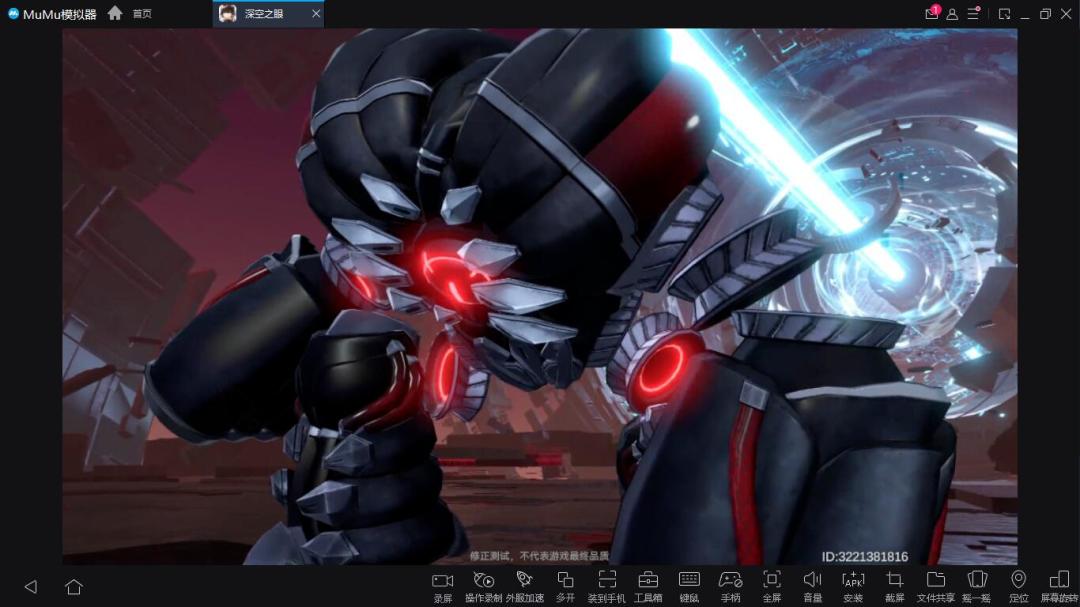Open the 多开 multi-instance tool
The image size is (1080, 607).
(565, 586)
